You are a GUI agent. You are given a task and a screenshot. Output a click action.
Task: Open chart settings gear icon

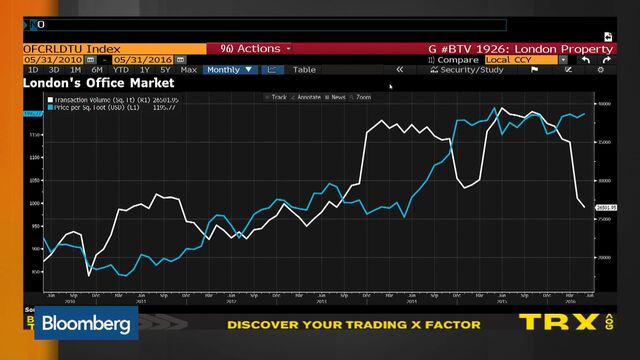pos(600,70)
